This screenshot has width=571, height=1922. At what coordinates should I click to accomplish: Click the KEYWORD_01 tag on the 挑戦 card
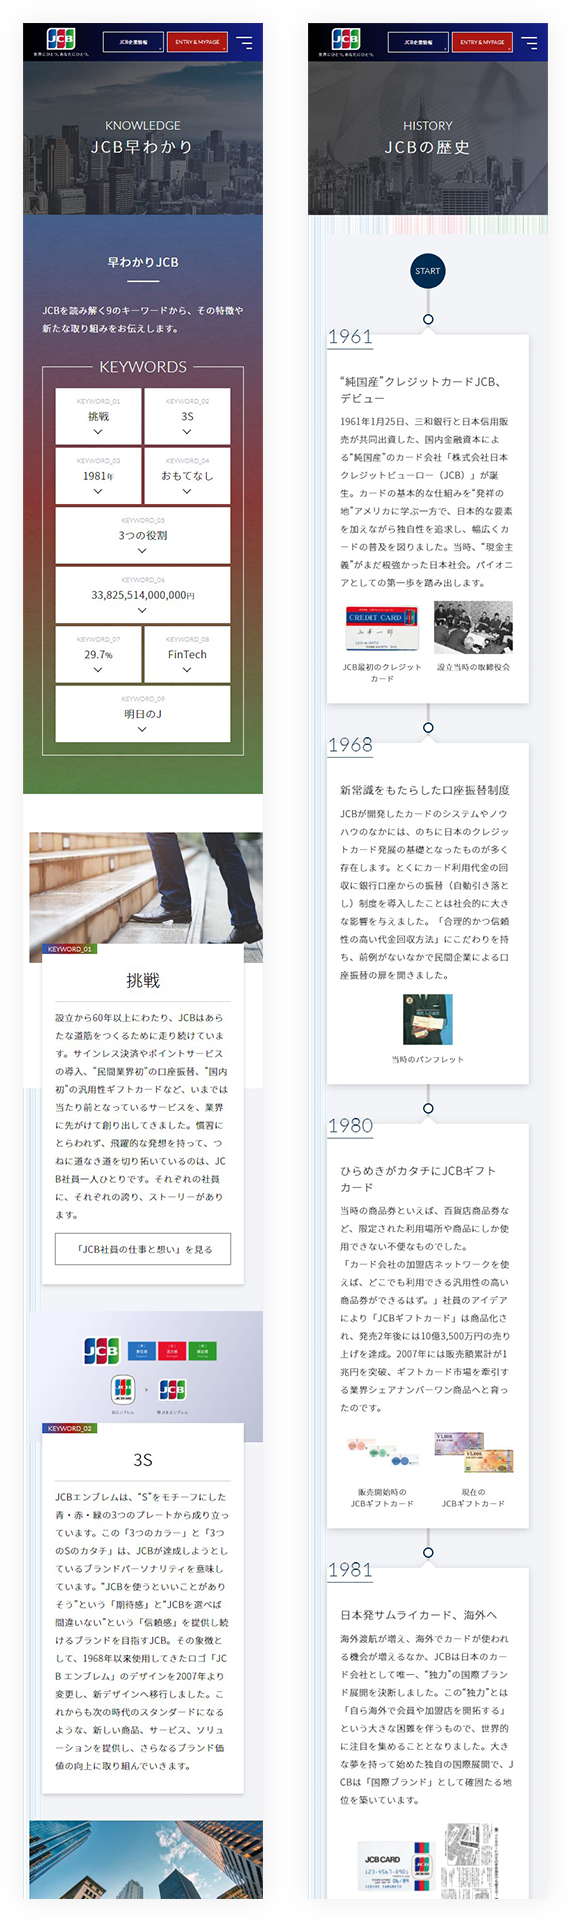(x=69, y=949)
